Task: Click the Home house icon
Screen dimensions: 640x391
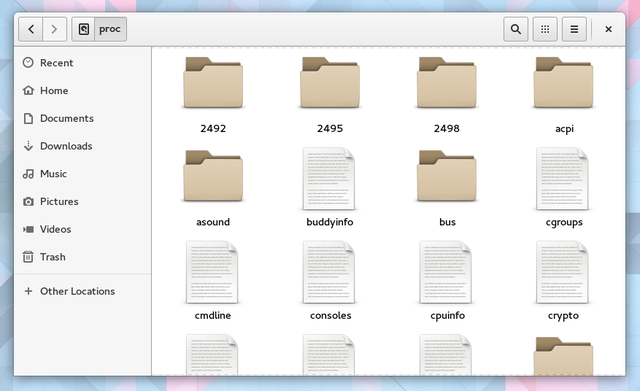Action: 28,90
